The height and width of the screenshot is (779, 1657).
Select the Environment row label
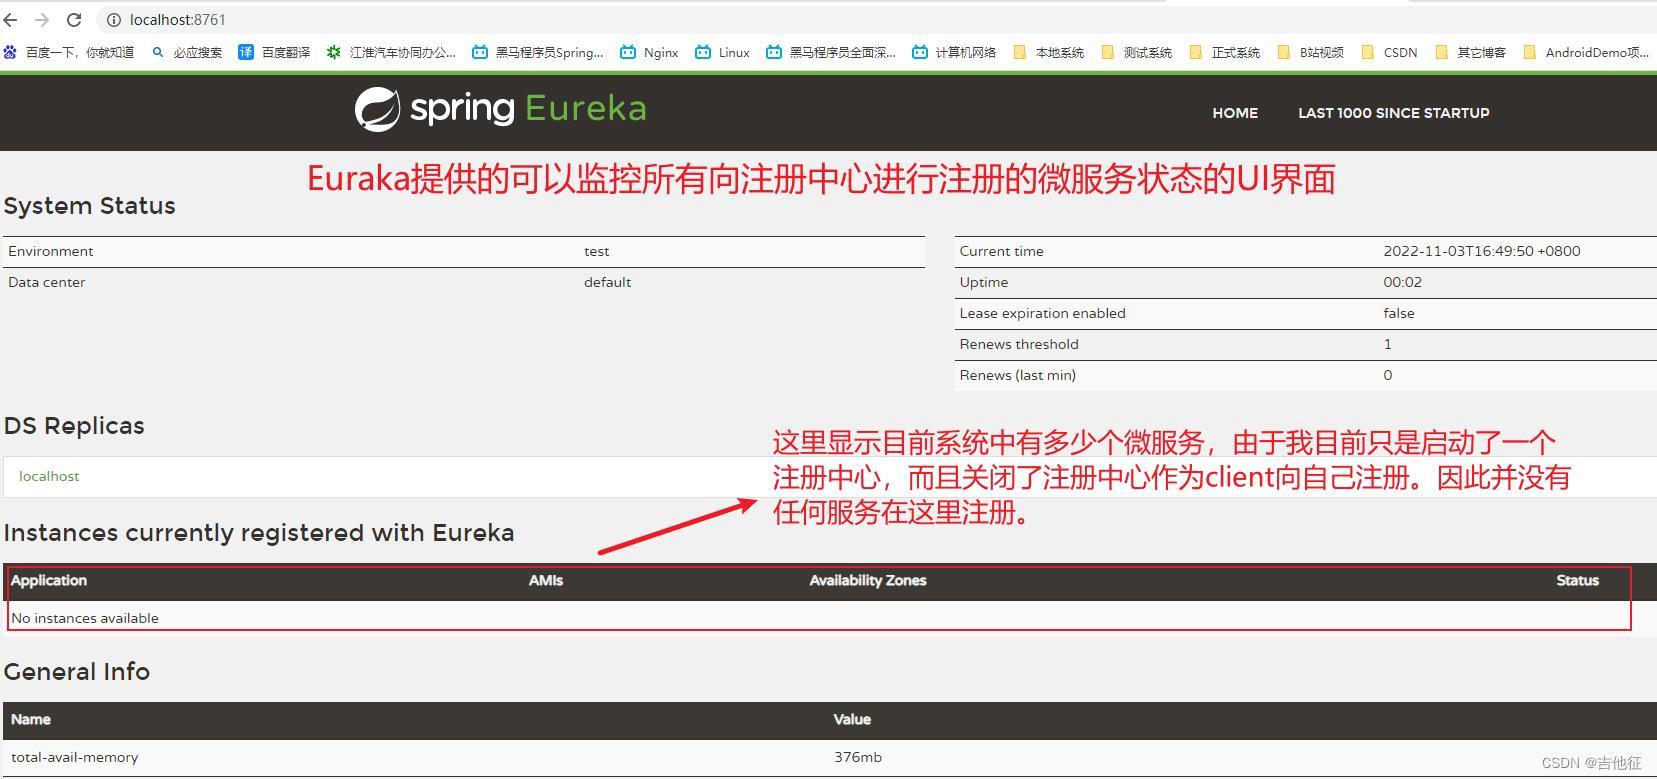[x=51, y=251]
